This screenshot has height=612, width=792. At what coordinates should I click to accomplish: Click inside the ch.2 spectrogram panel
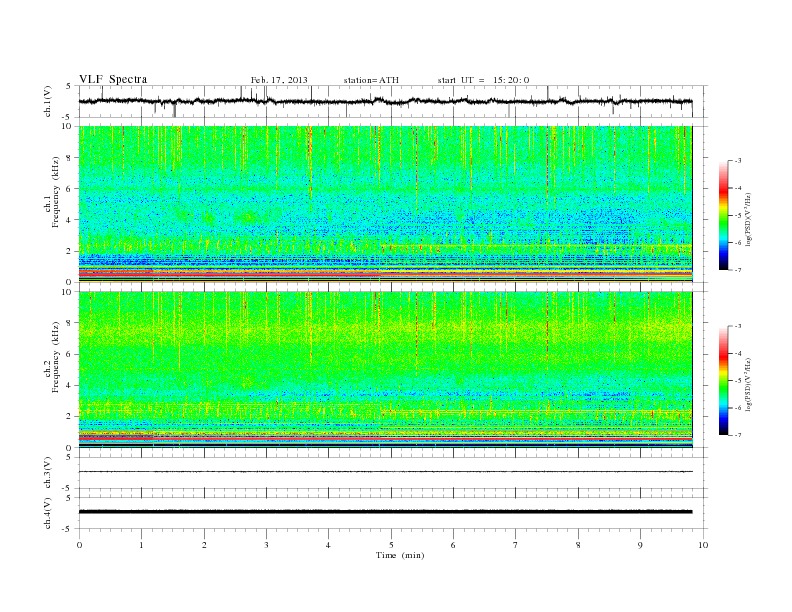pos(385,370)
